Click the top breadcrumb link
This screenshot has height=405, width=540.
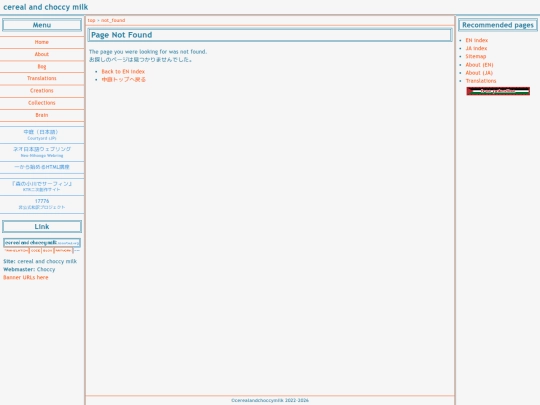pyautogui.click(x=91, y=20)
